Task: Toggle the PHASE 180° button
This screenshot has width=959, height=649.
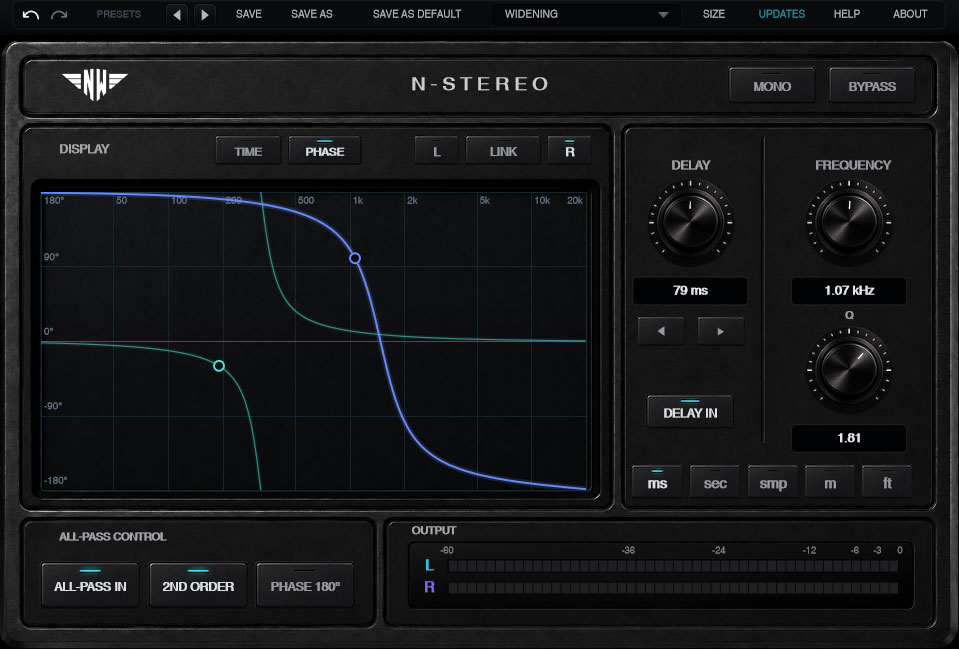Action: [x=305, y=585]
